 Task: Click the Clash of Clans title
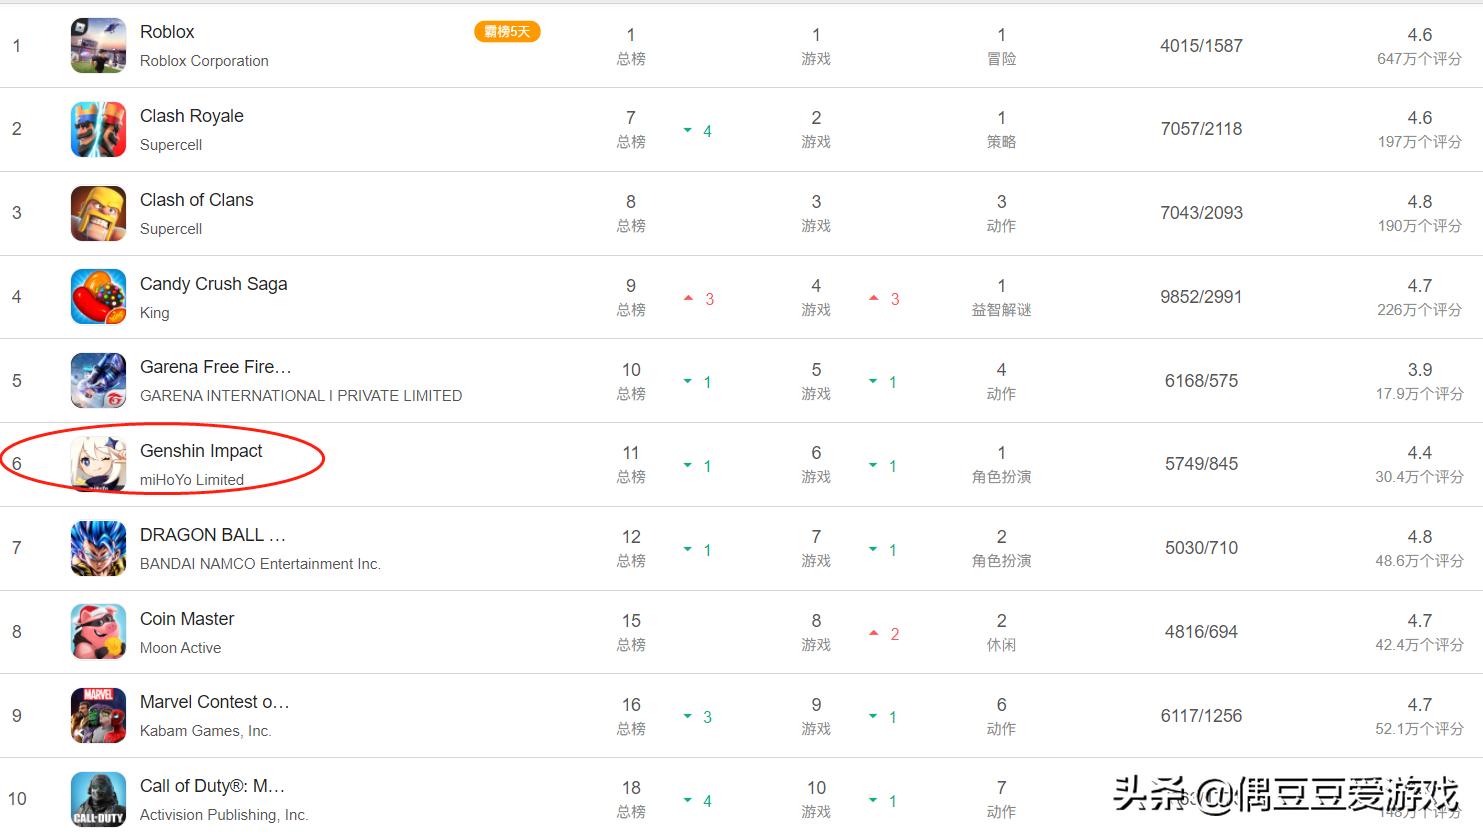tap(197, 200)
